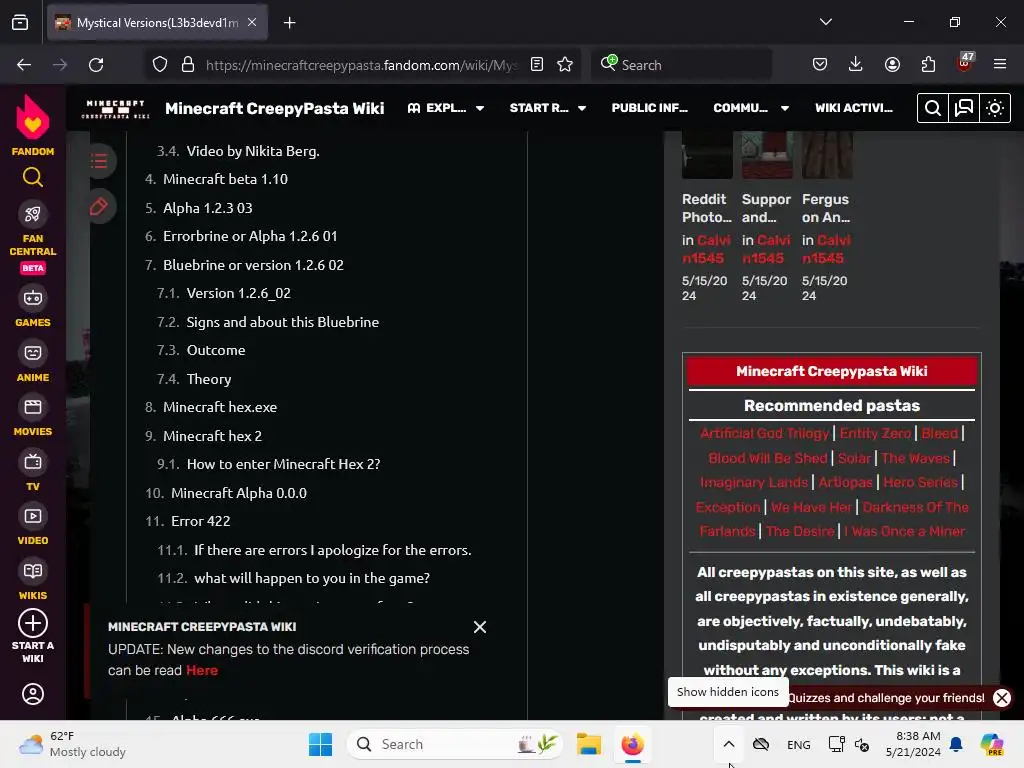
Task: Switch the wiki light/dark theme
Action: [x=995, y=108]
